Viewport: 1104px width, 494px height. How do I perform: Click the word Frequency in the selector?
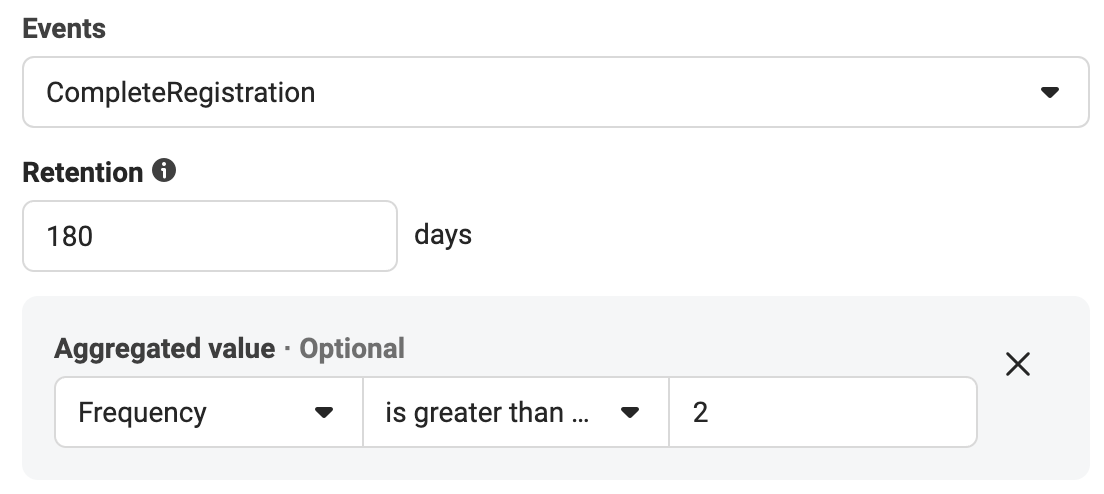[x=142, y=412]
